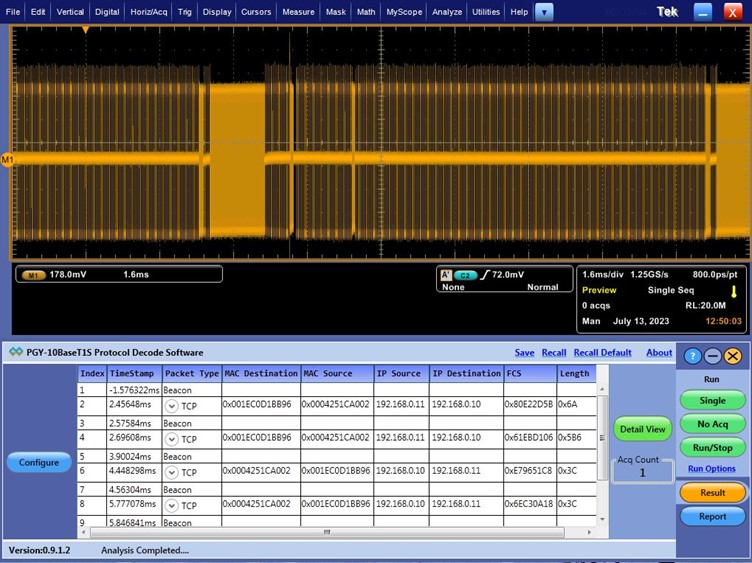Click the M1 waveform reference marker
Viewport: 752px width, 563px height.
pos(7,160)
